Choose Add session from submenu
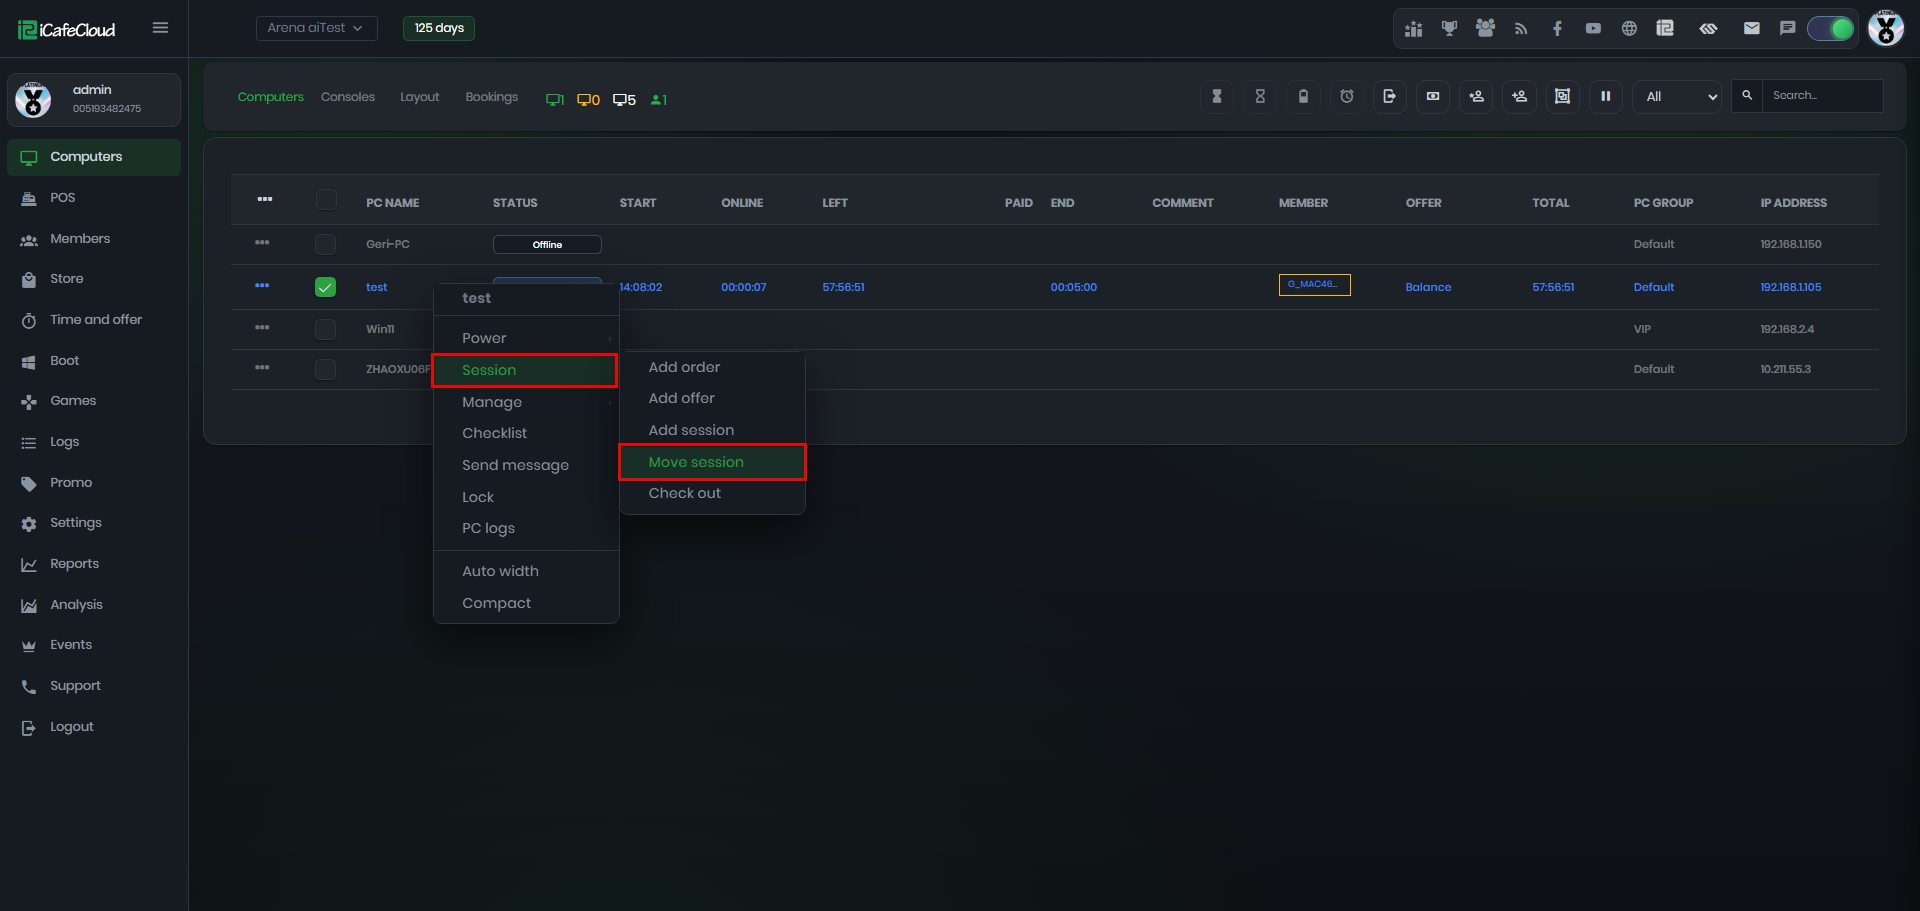This screenshot has width=1920, height=911. click(713, 430)
